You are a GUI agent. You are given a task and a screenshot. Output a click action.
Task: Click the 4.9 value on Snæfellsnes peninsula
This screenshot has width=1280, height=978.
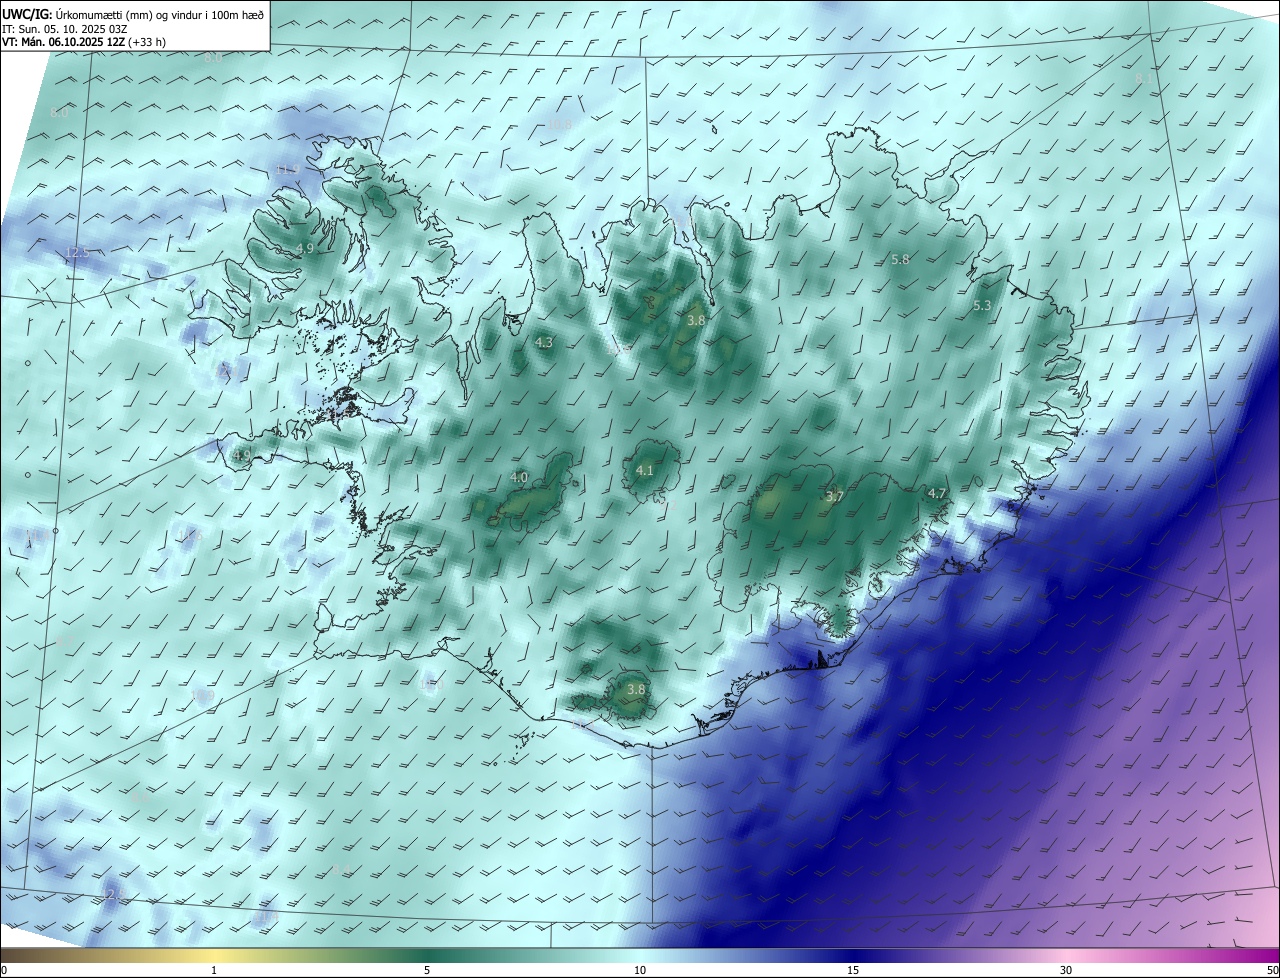pos(242,455)
